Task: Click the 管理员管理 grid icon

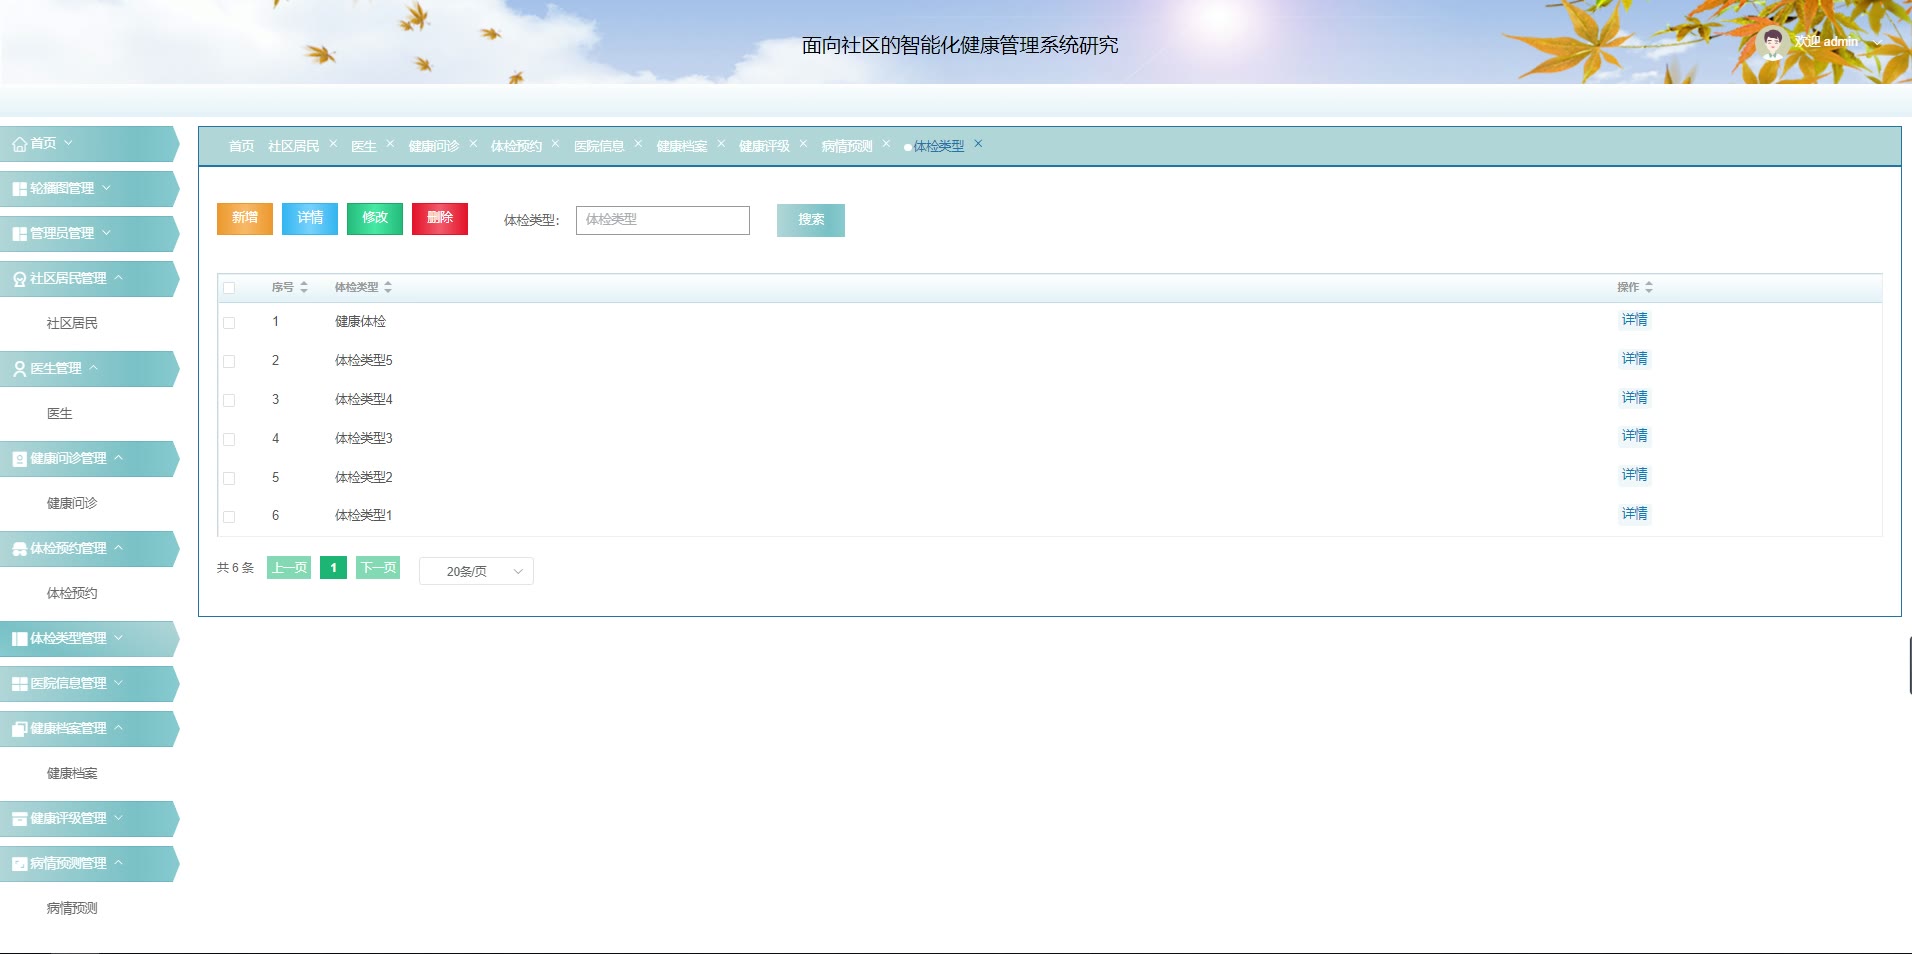Action: [x=19, y=234]
